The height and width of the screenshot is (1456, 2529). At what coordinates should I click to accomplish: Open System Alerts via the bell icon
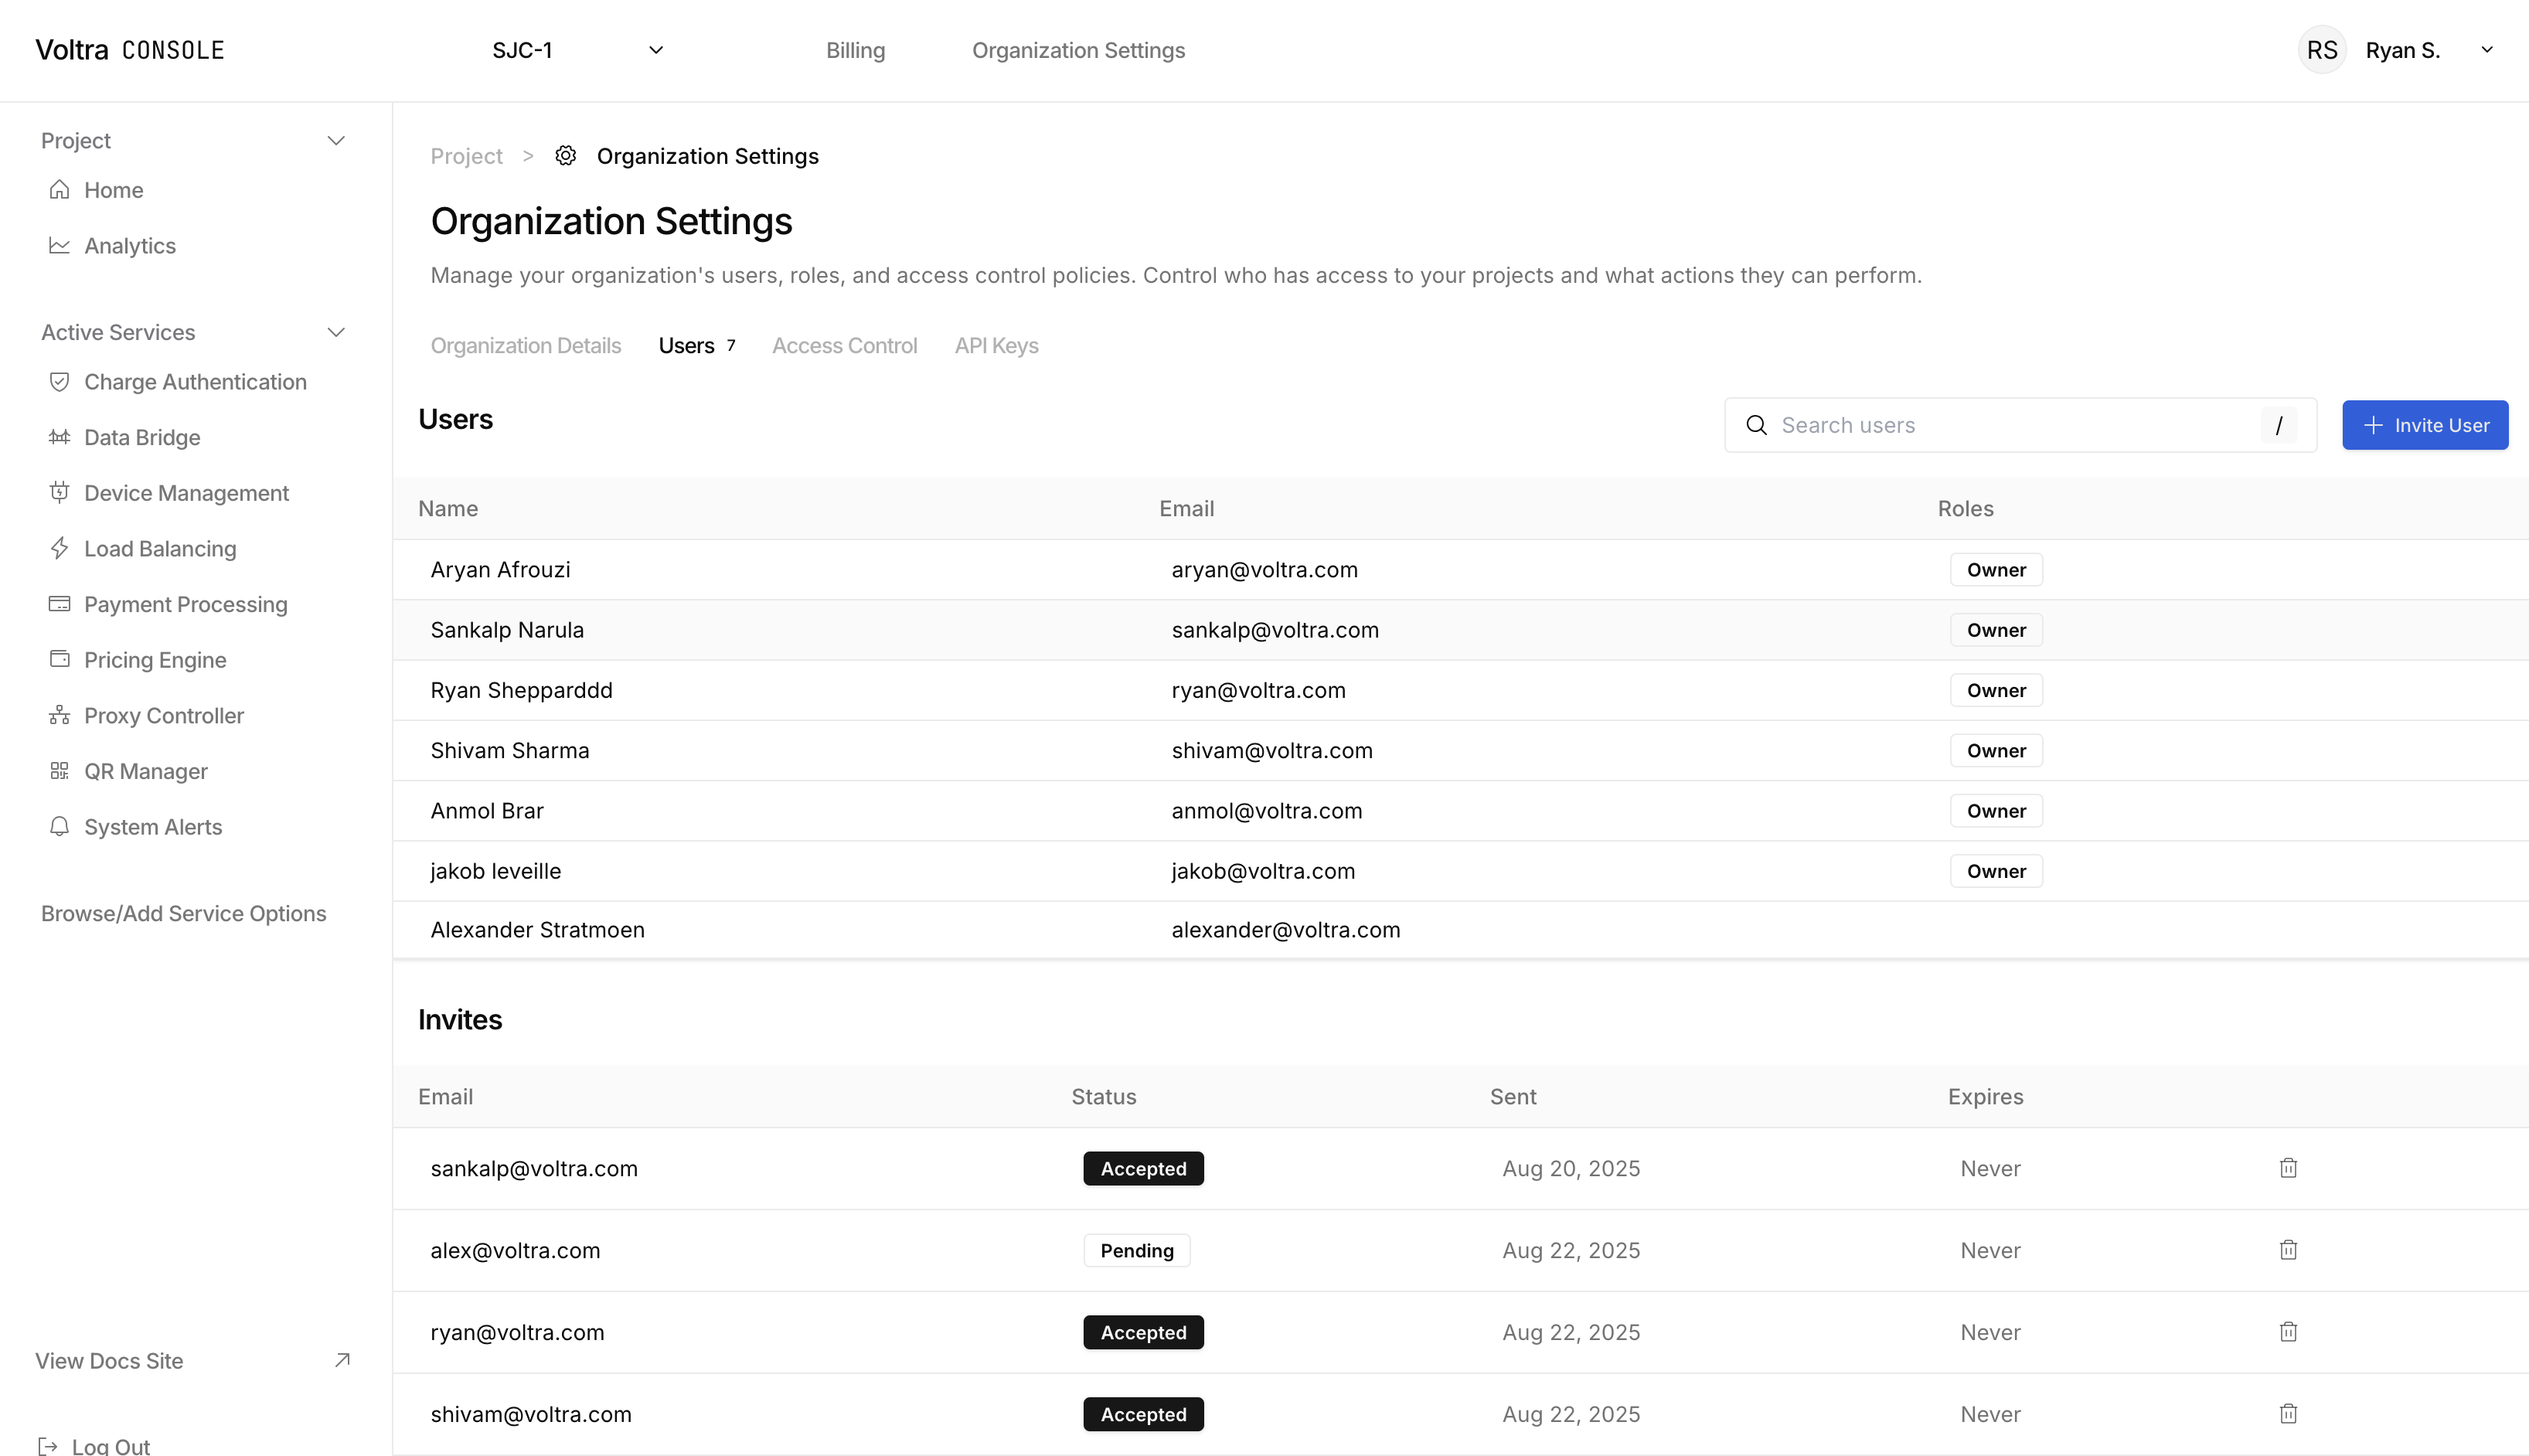click(x=59, y=827)
